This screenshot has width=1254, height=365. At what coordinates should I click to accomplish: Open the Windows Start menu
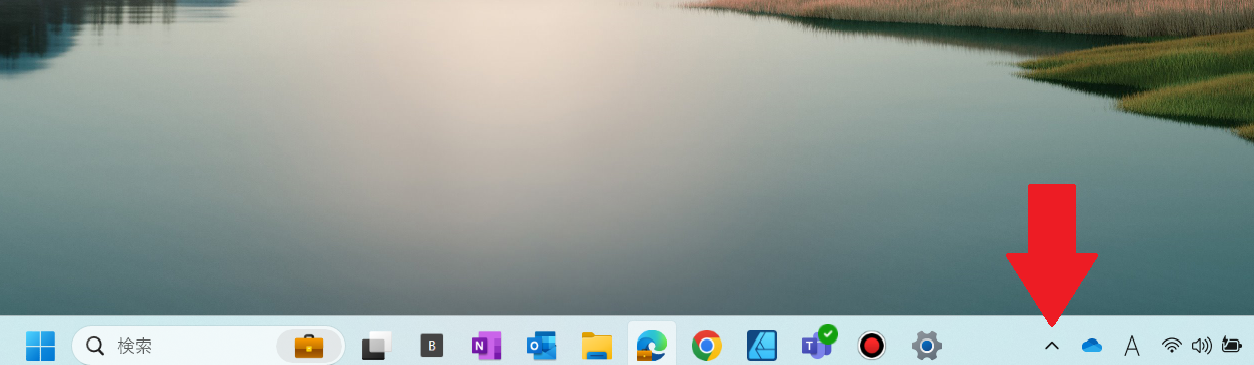41,346
